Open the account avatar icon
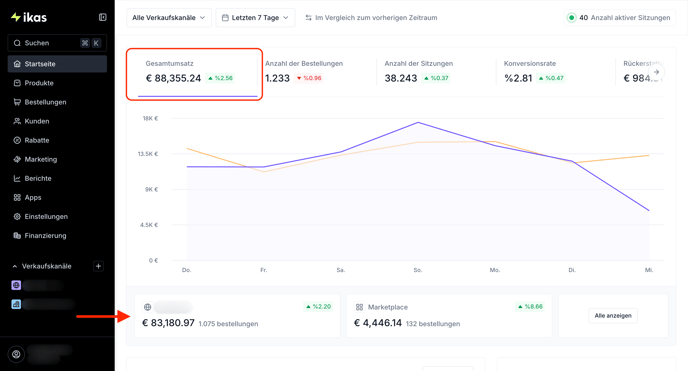The width and height of the screenshot is (688, 371). (x=16, y=354)
